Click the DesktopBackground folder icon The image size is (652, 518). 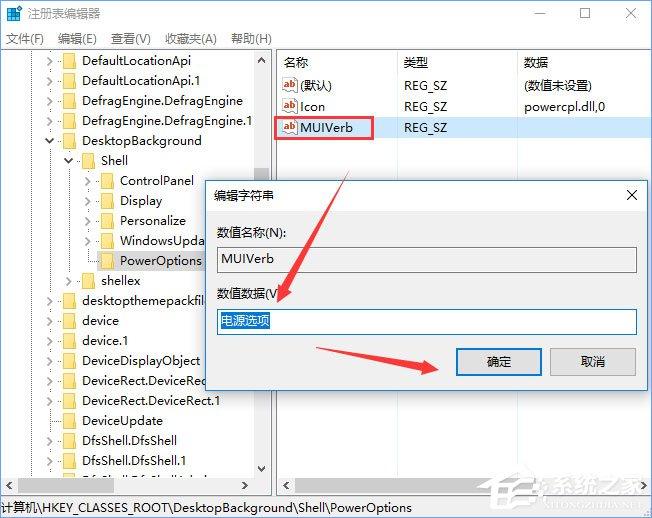pos(69,141)
